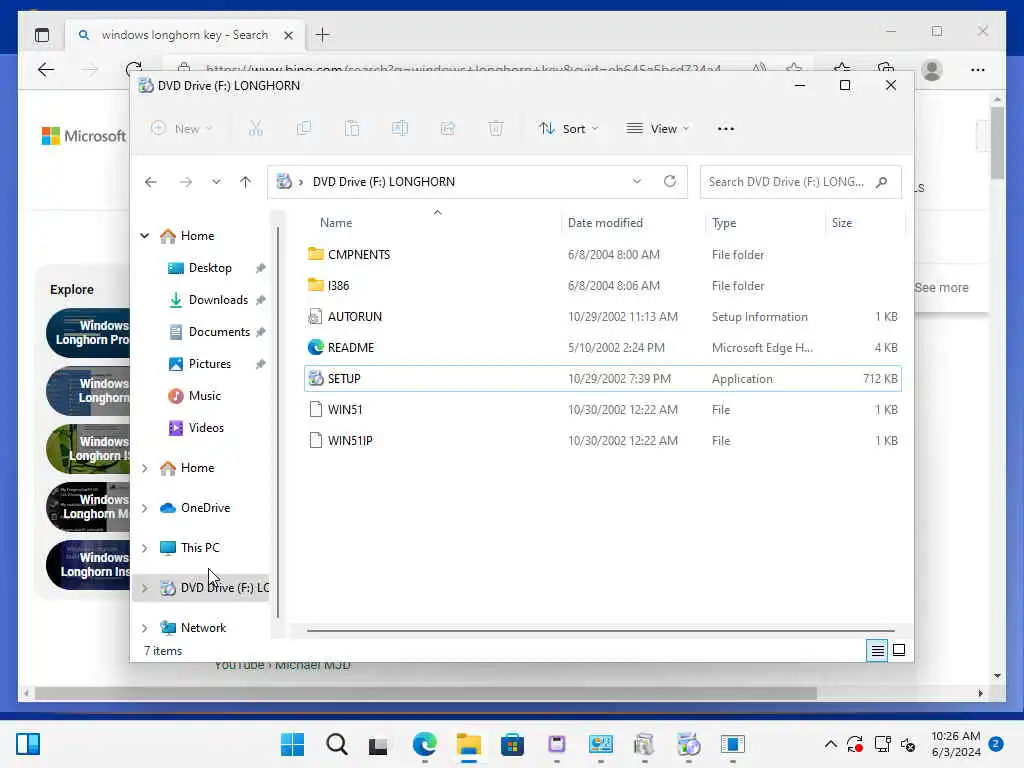Select the SETUP application
Viewport: 1024px width, 768px height.
click(x=602, y=379)
